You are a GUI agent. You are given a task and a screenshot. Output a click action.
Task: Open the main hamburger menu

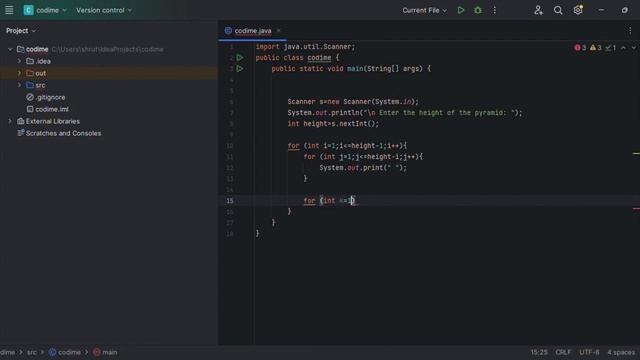(x=9, y=10)
